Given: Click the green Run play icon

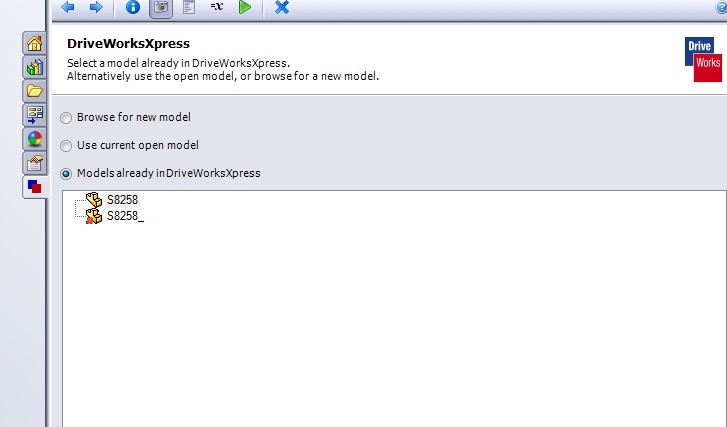Looking at the screenshot, I should [245, 7].
